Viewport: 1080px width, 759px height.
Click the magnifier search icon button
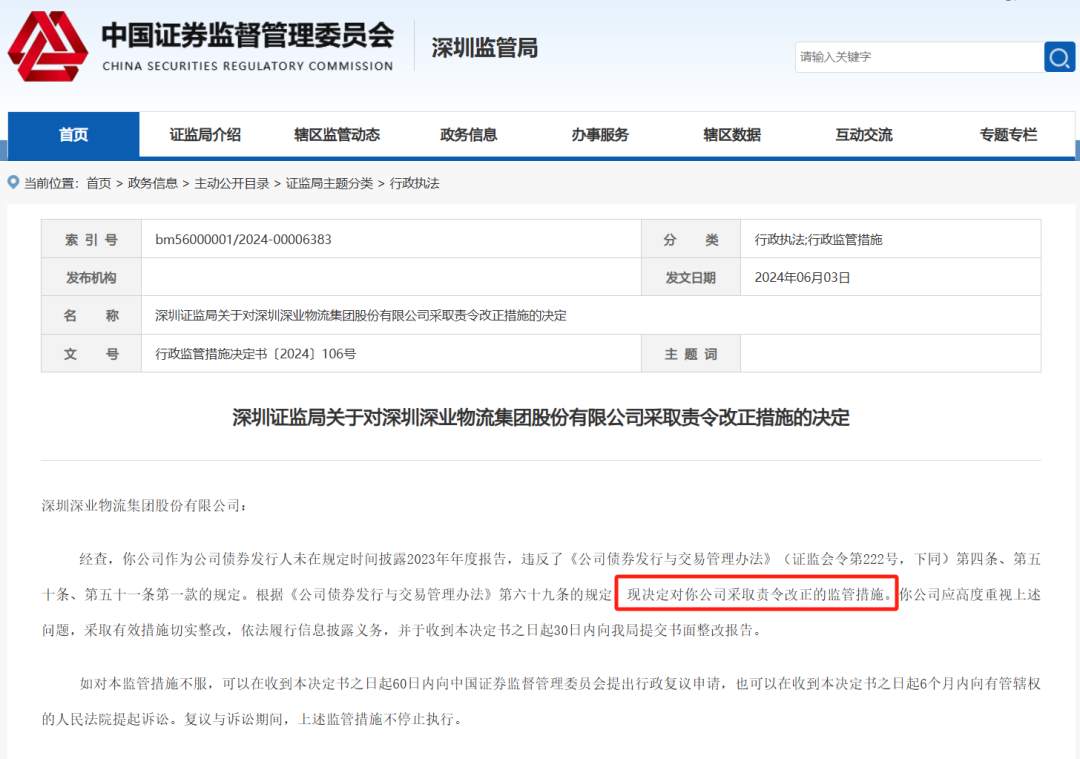click(1059, 57)
